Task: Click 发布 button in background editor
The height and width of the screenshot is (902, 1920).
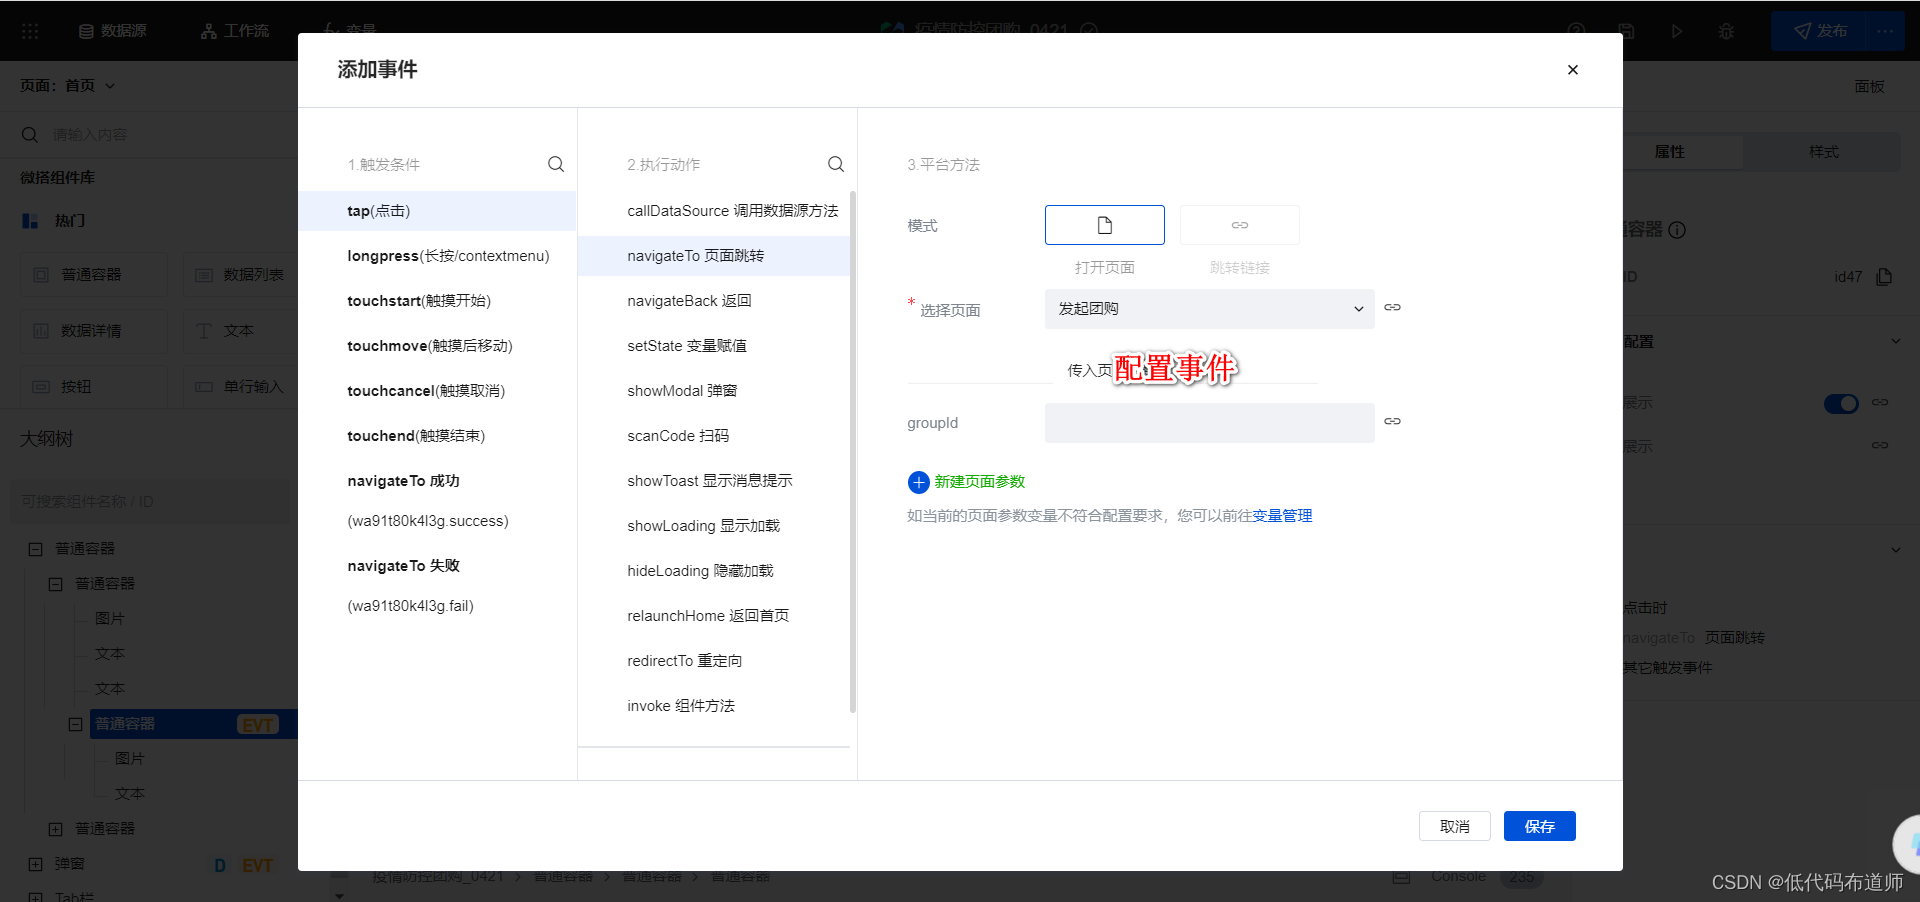Action: tap(1821, 31)
